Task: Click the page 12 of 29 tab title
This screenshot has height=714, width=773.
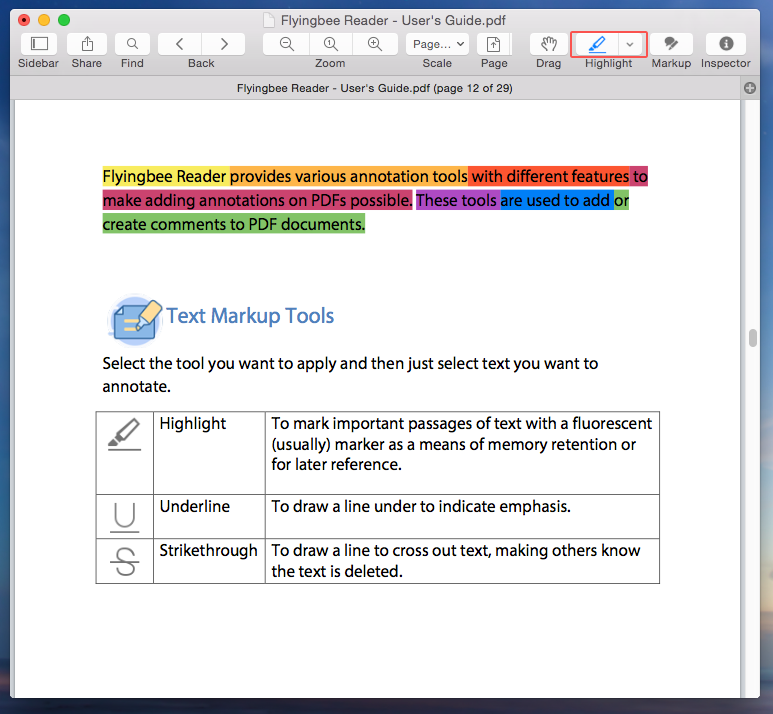Action: coord(374,88)
